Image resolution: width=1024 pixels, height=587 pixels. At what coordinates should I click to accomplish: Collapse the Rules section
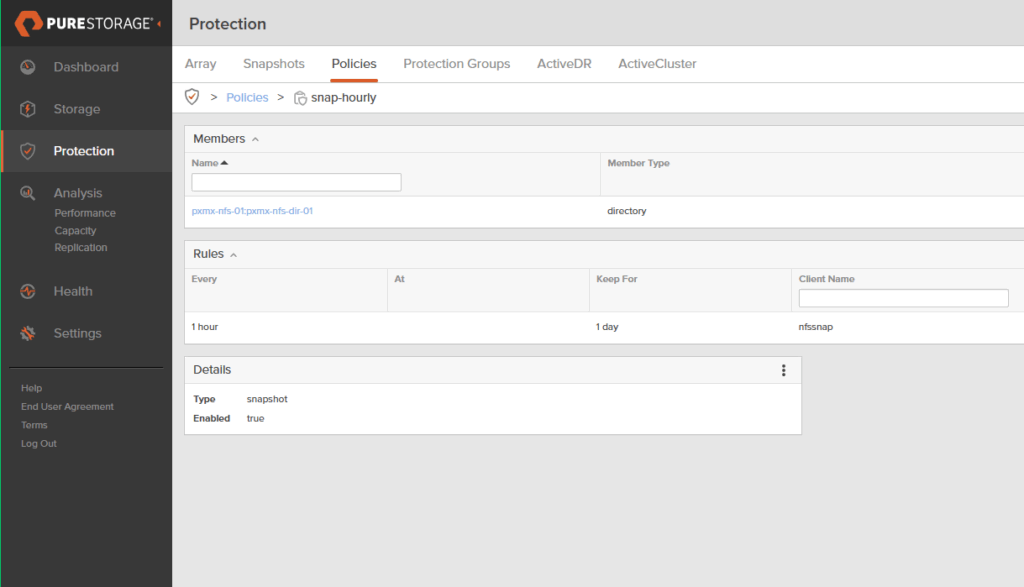(233, 255)
